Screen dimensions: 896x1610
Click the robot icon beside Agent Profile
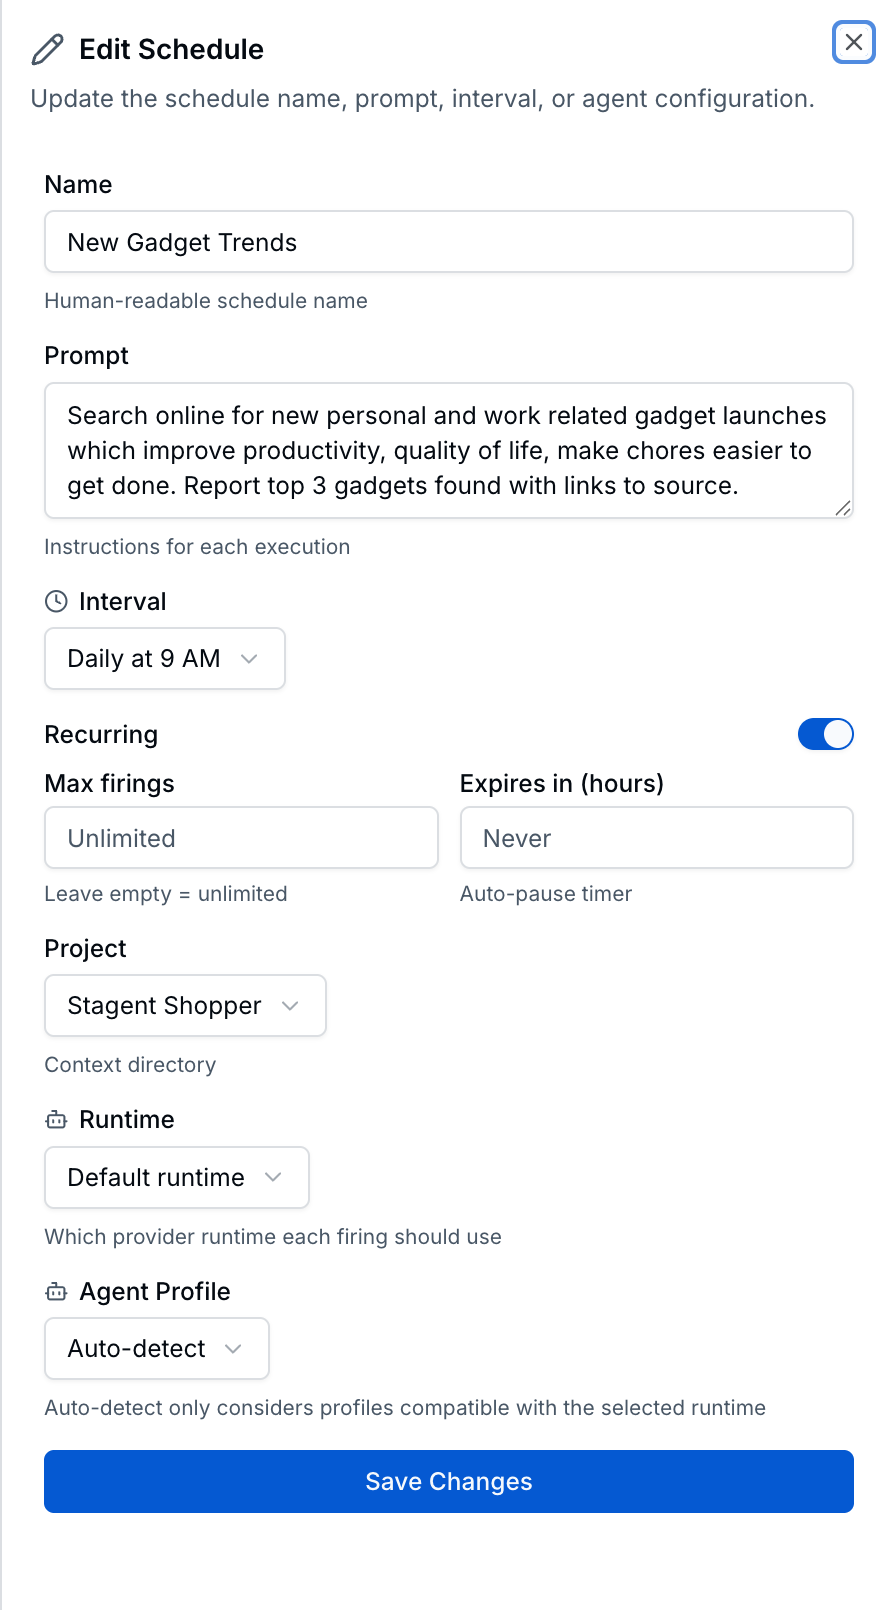55,1291
